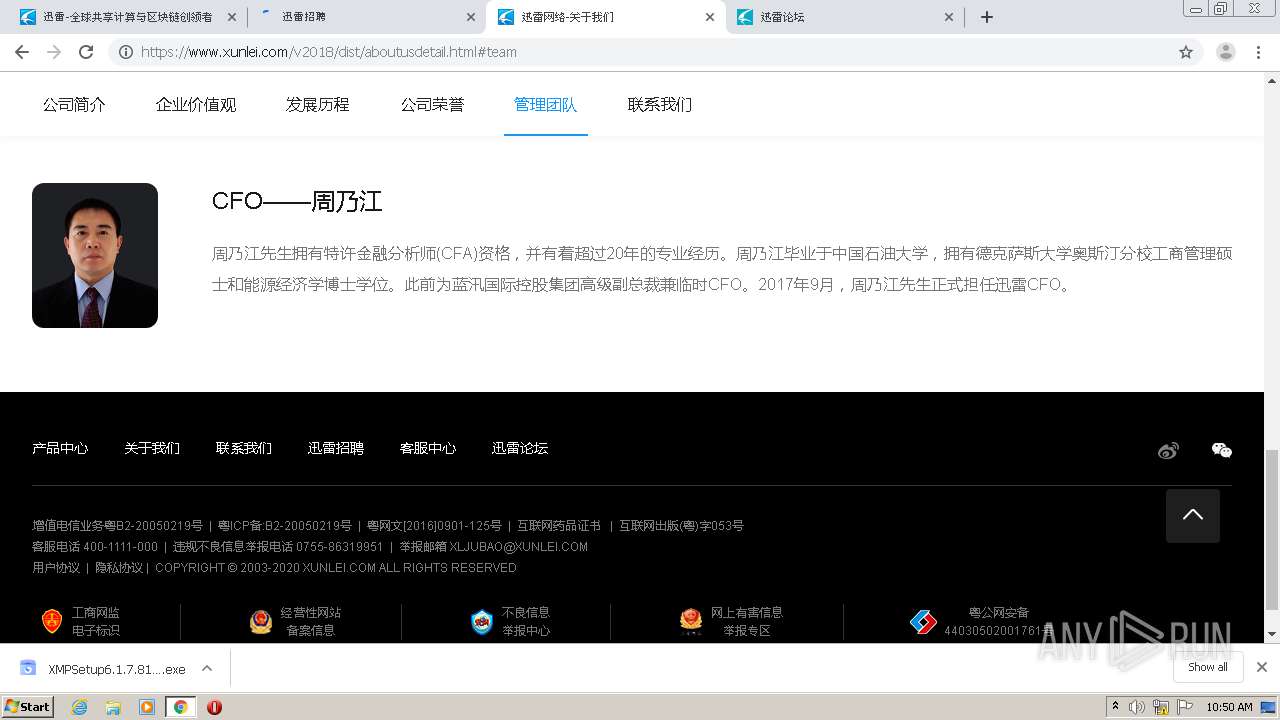Launch Internet Explorer from taskbar

pos(80,707)
